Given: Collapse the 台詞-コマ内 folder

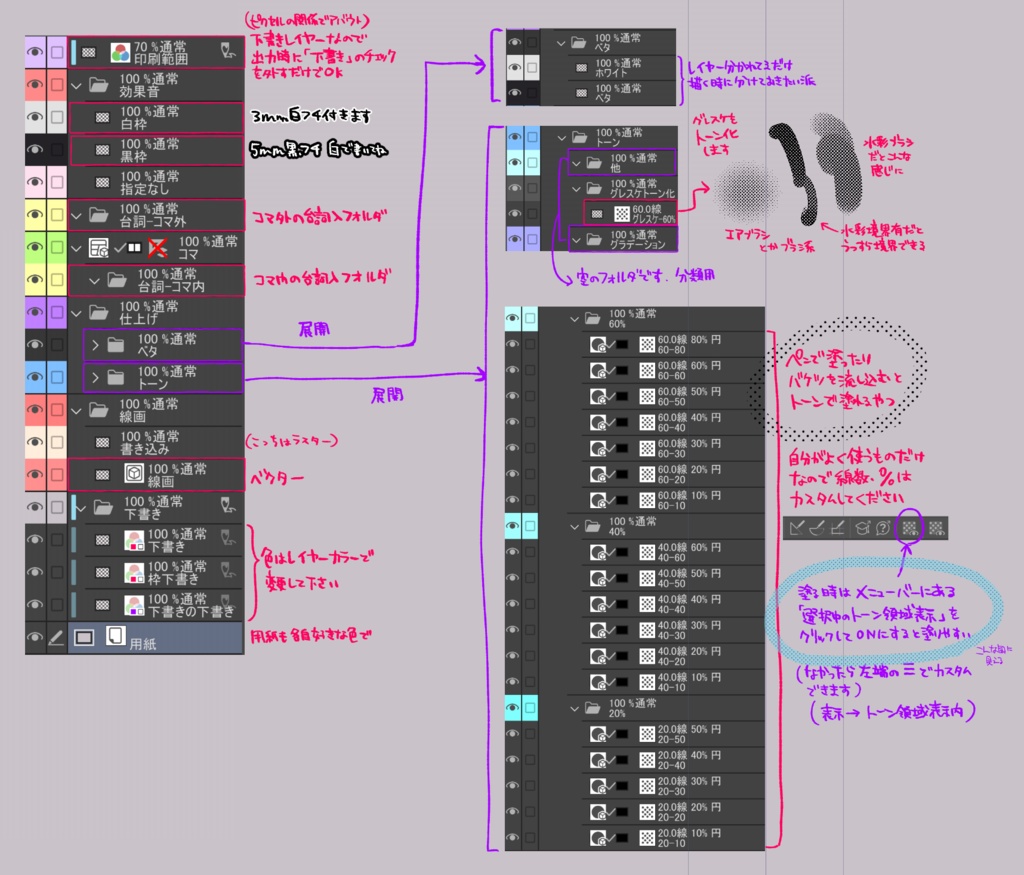Looking at the screenshot, I should click(95, 281).
